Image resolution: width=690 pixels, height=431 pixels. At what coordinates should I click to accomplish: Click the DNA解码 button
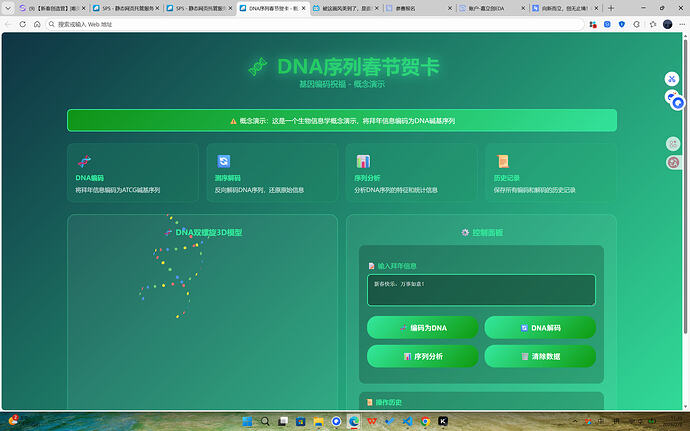coord(540,328)
